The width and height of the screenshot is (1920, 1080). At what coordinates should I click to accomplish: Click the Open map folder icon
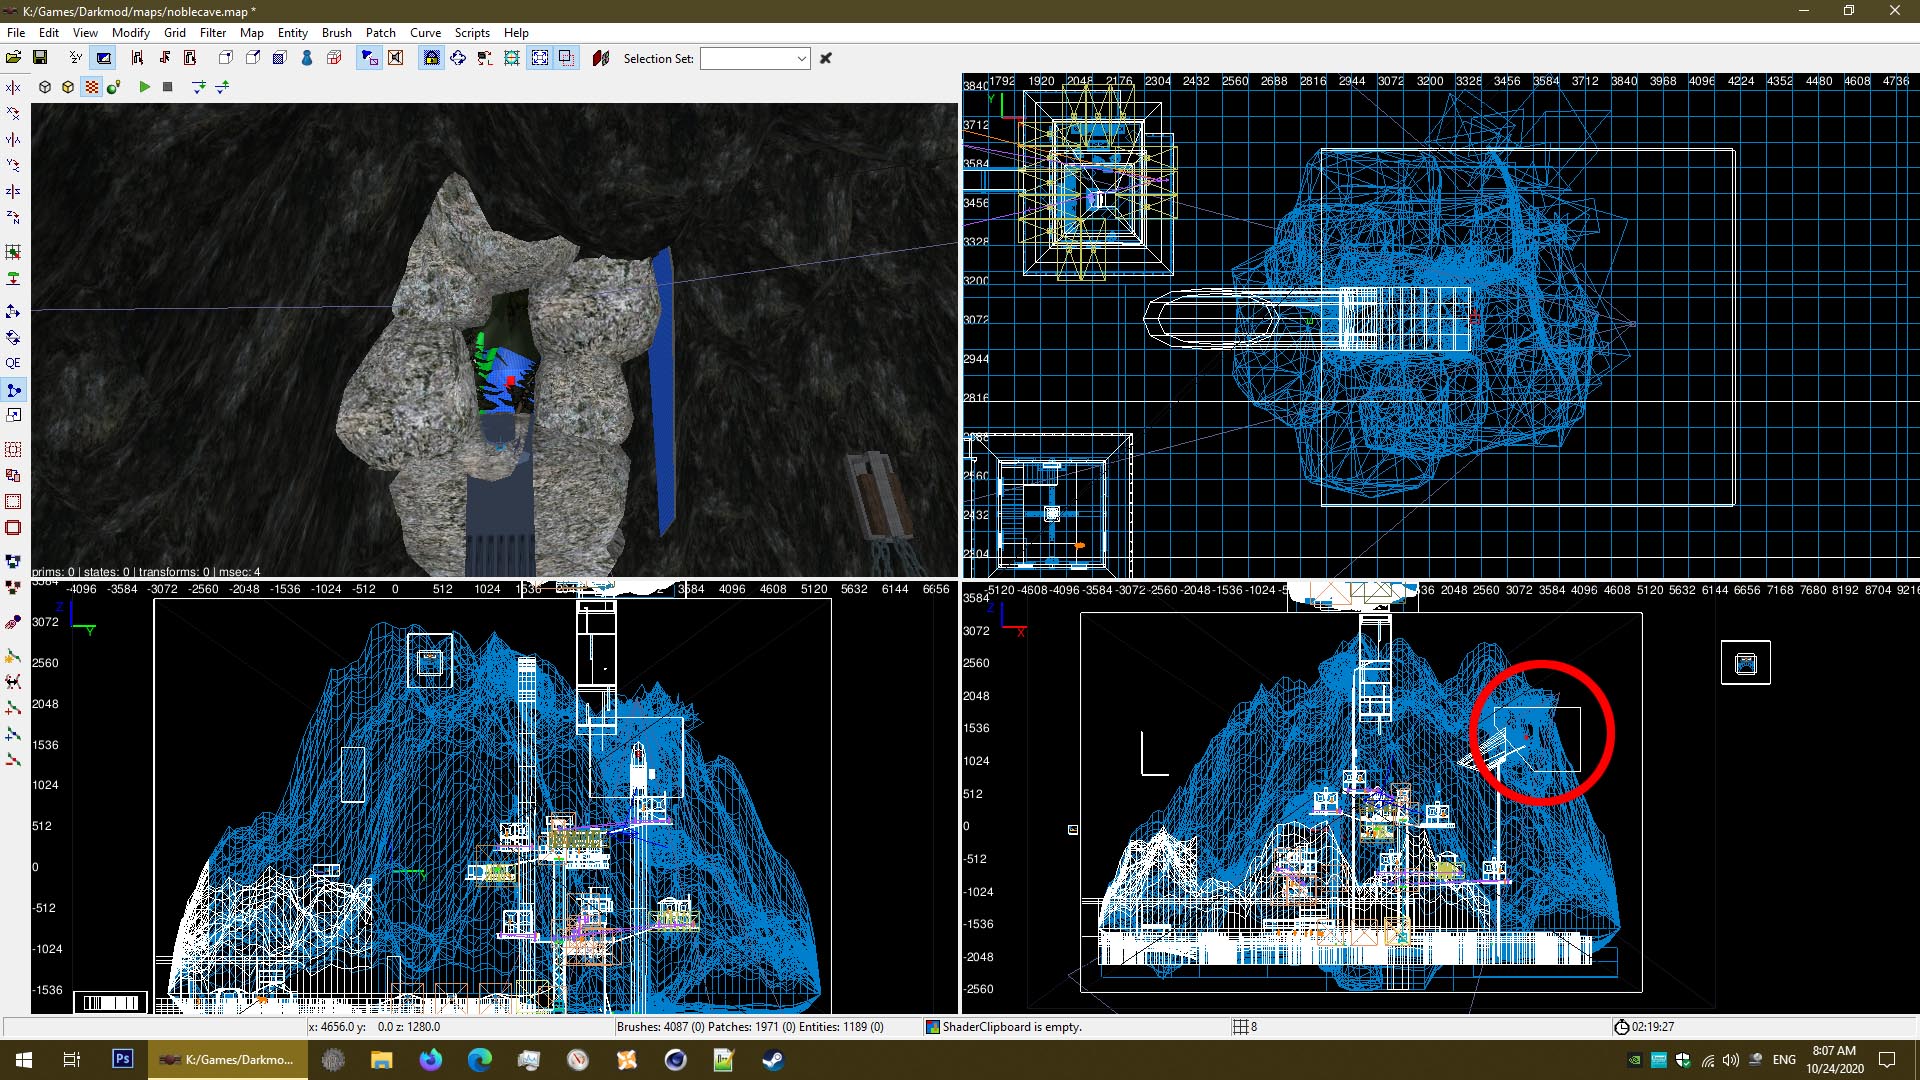coord(14,58)
